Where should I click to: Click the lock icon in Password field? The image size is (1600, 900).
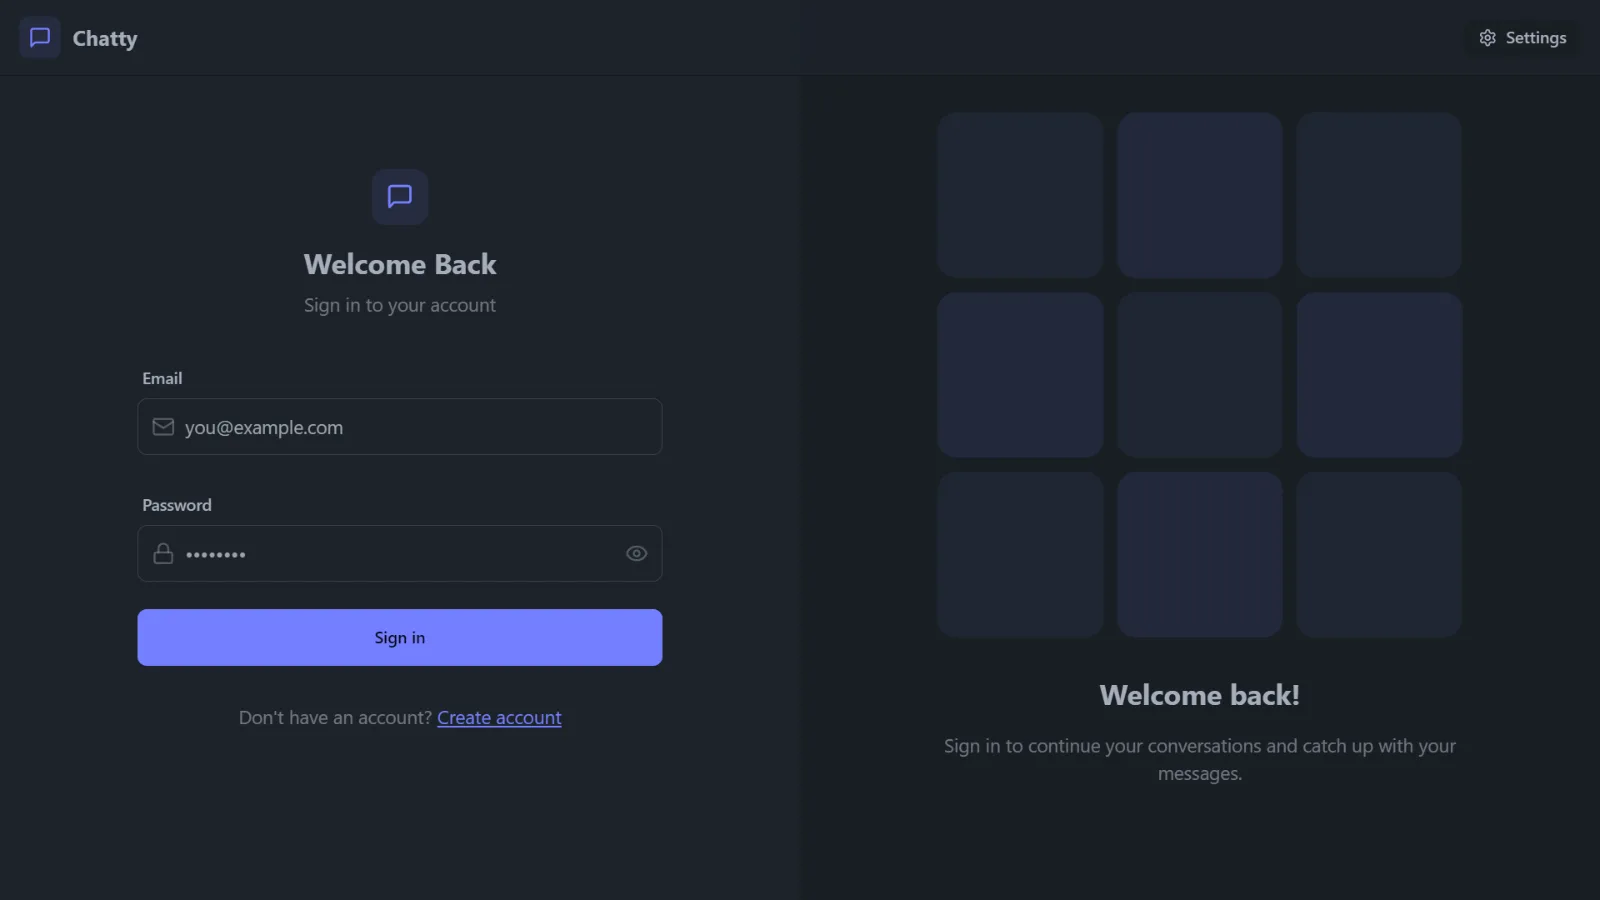pos(163,554)
